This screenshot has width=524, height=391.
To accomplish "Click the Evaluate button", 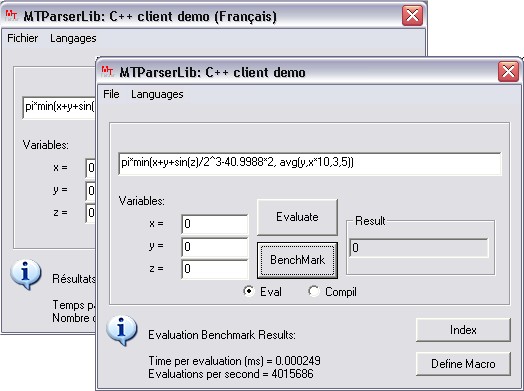I will 297,217.
